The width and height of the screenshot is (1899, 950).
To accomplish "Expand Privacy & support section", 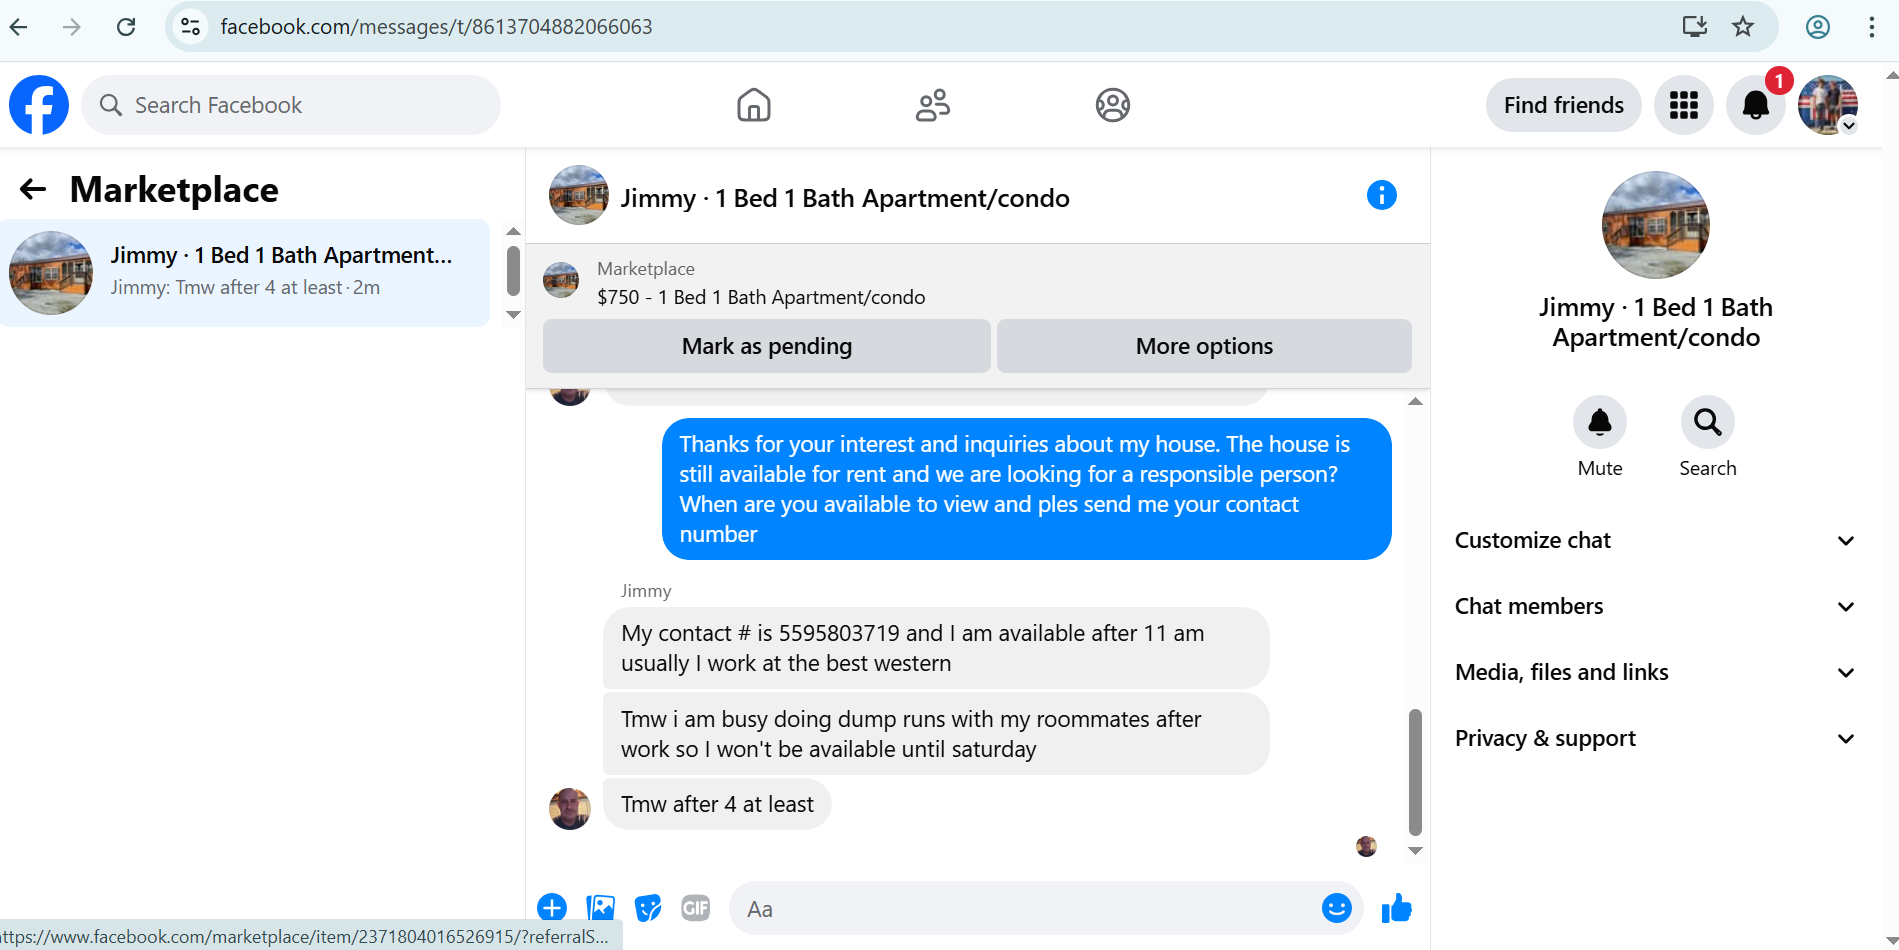I will click(x=1655, y=738).
